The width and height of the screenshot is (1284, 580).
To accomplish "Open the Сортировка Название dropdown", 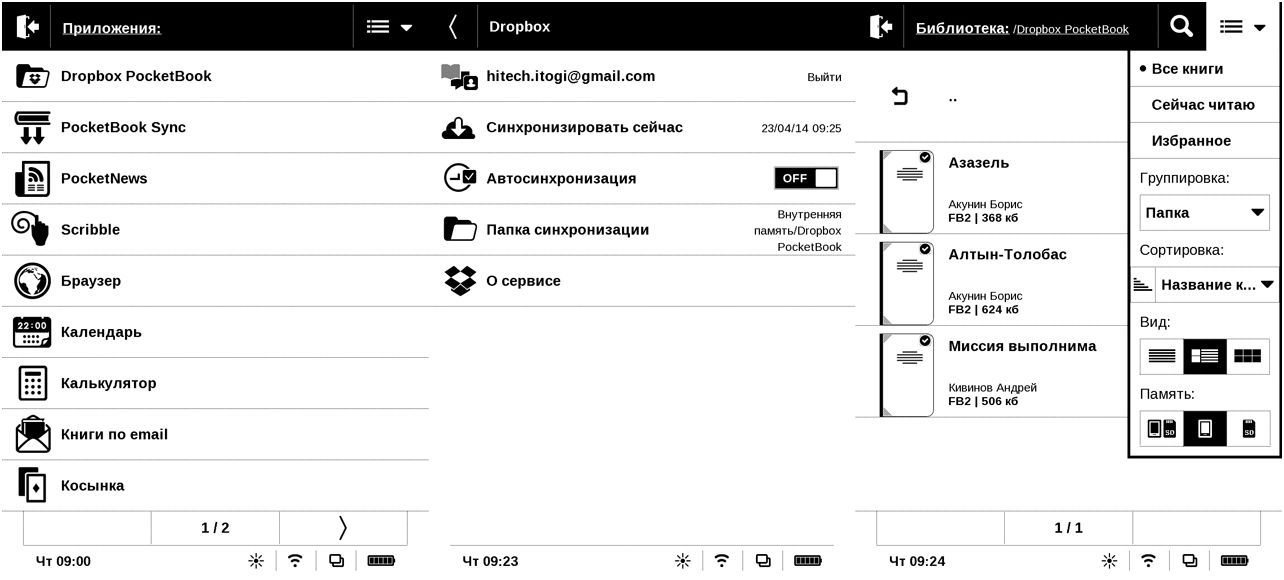I will 1216,285.
